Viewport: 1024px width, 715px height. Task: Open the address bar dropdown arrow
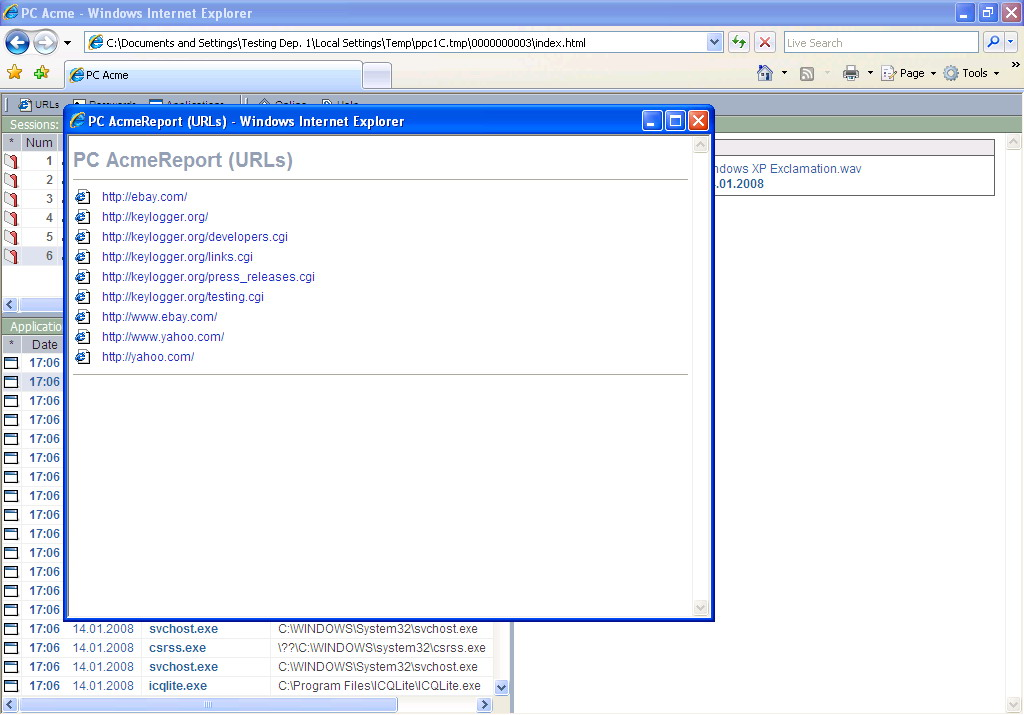click(x=714, y=42)
